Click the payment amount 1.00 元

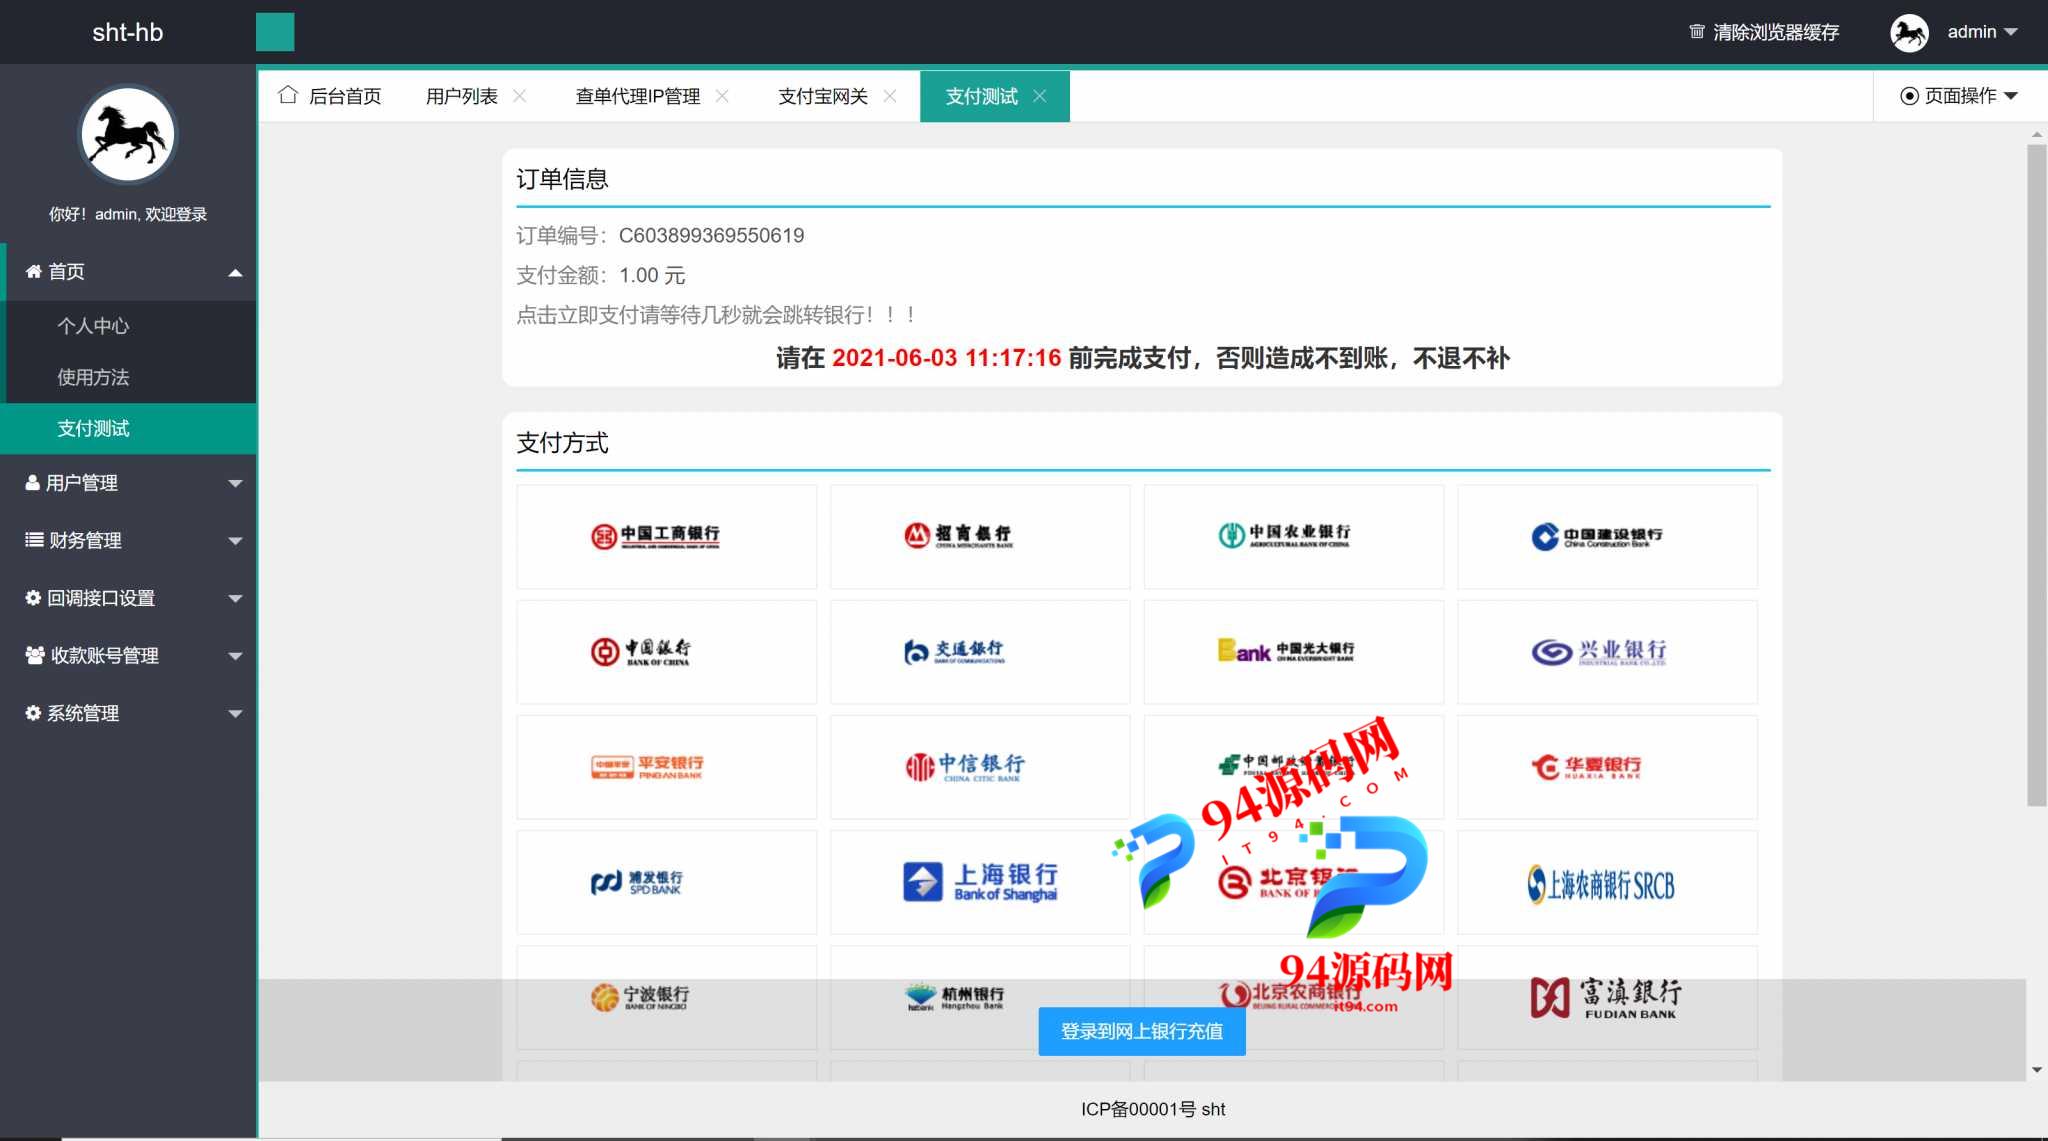pos(652,275)
